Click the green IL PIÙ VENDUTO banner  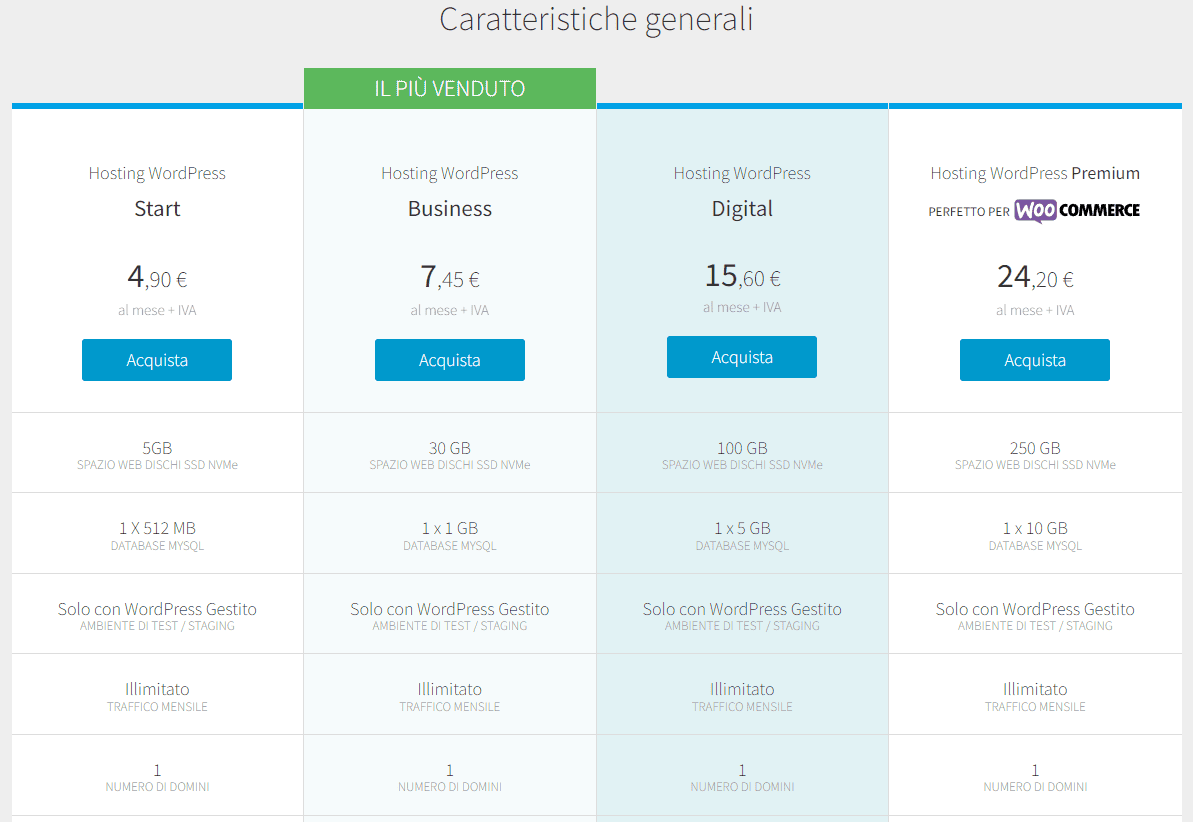(x=449, y=88)
